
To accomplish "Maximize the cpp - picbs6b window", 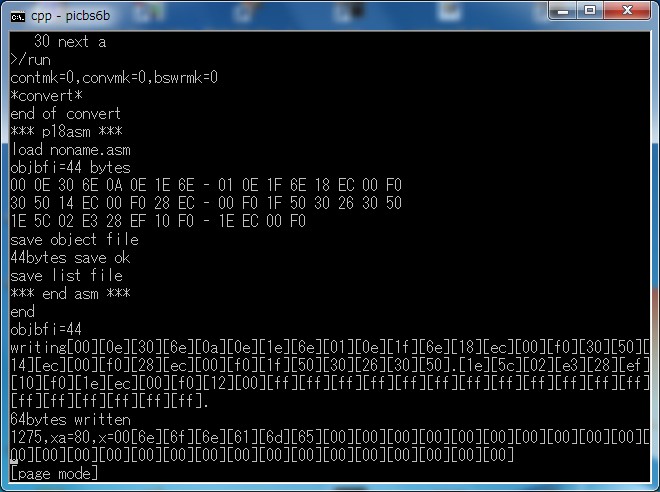I will pyautogui.click(x=590, y=10).
